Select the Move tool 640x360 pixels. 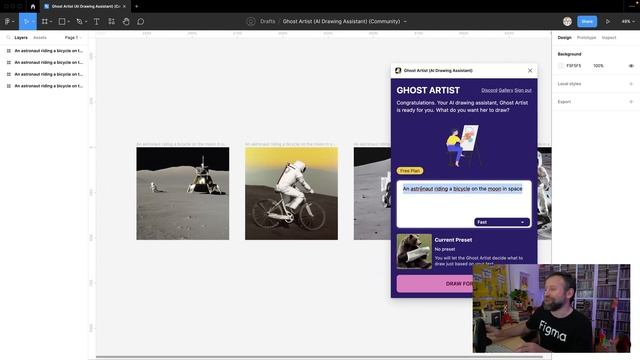pyautogui.click(x=27, y=21)
